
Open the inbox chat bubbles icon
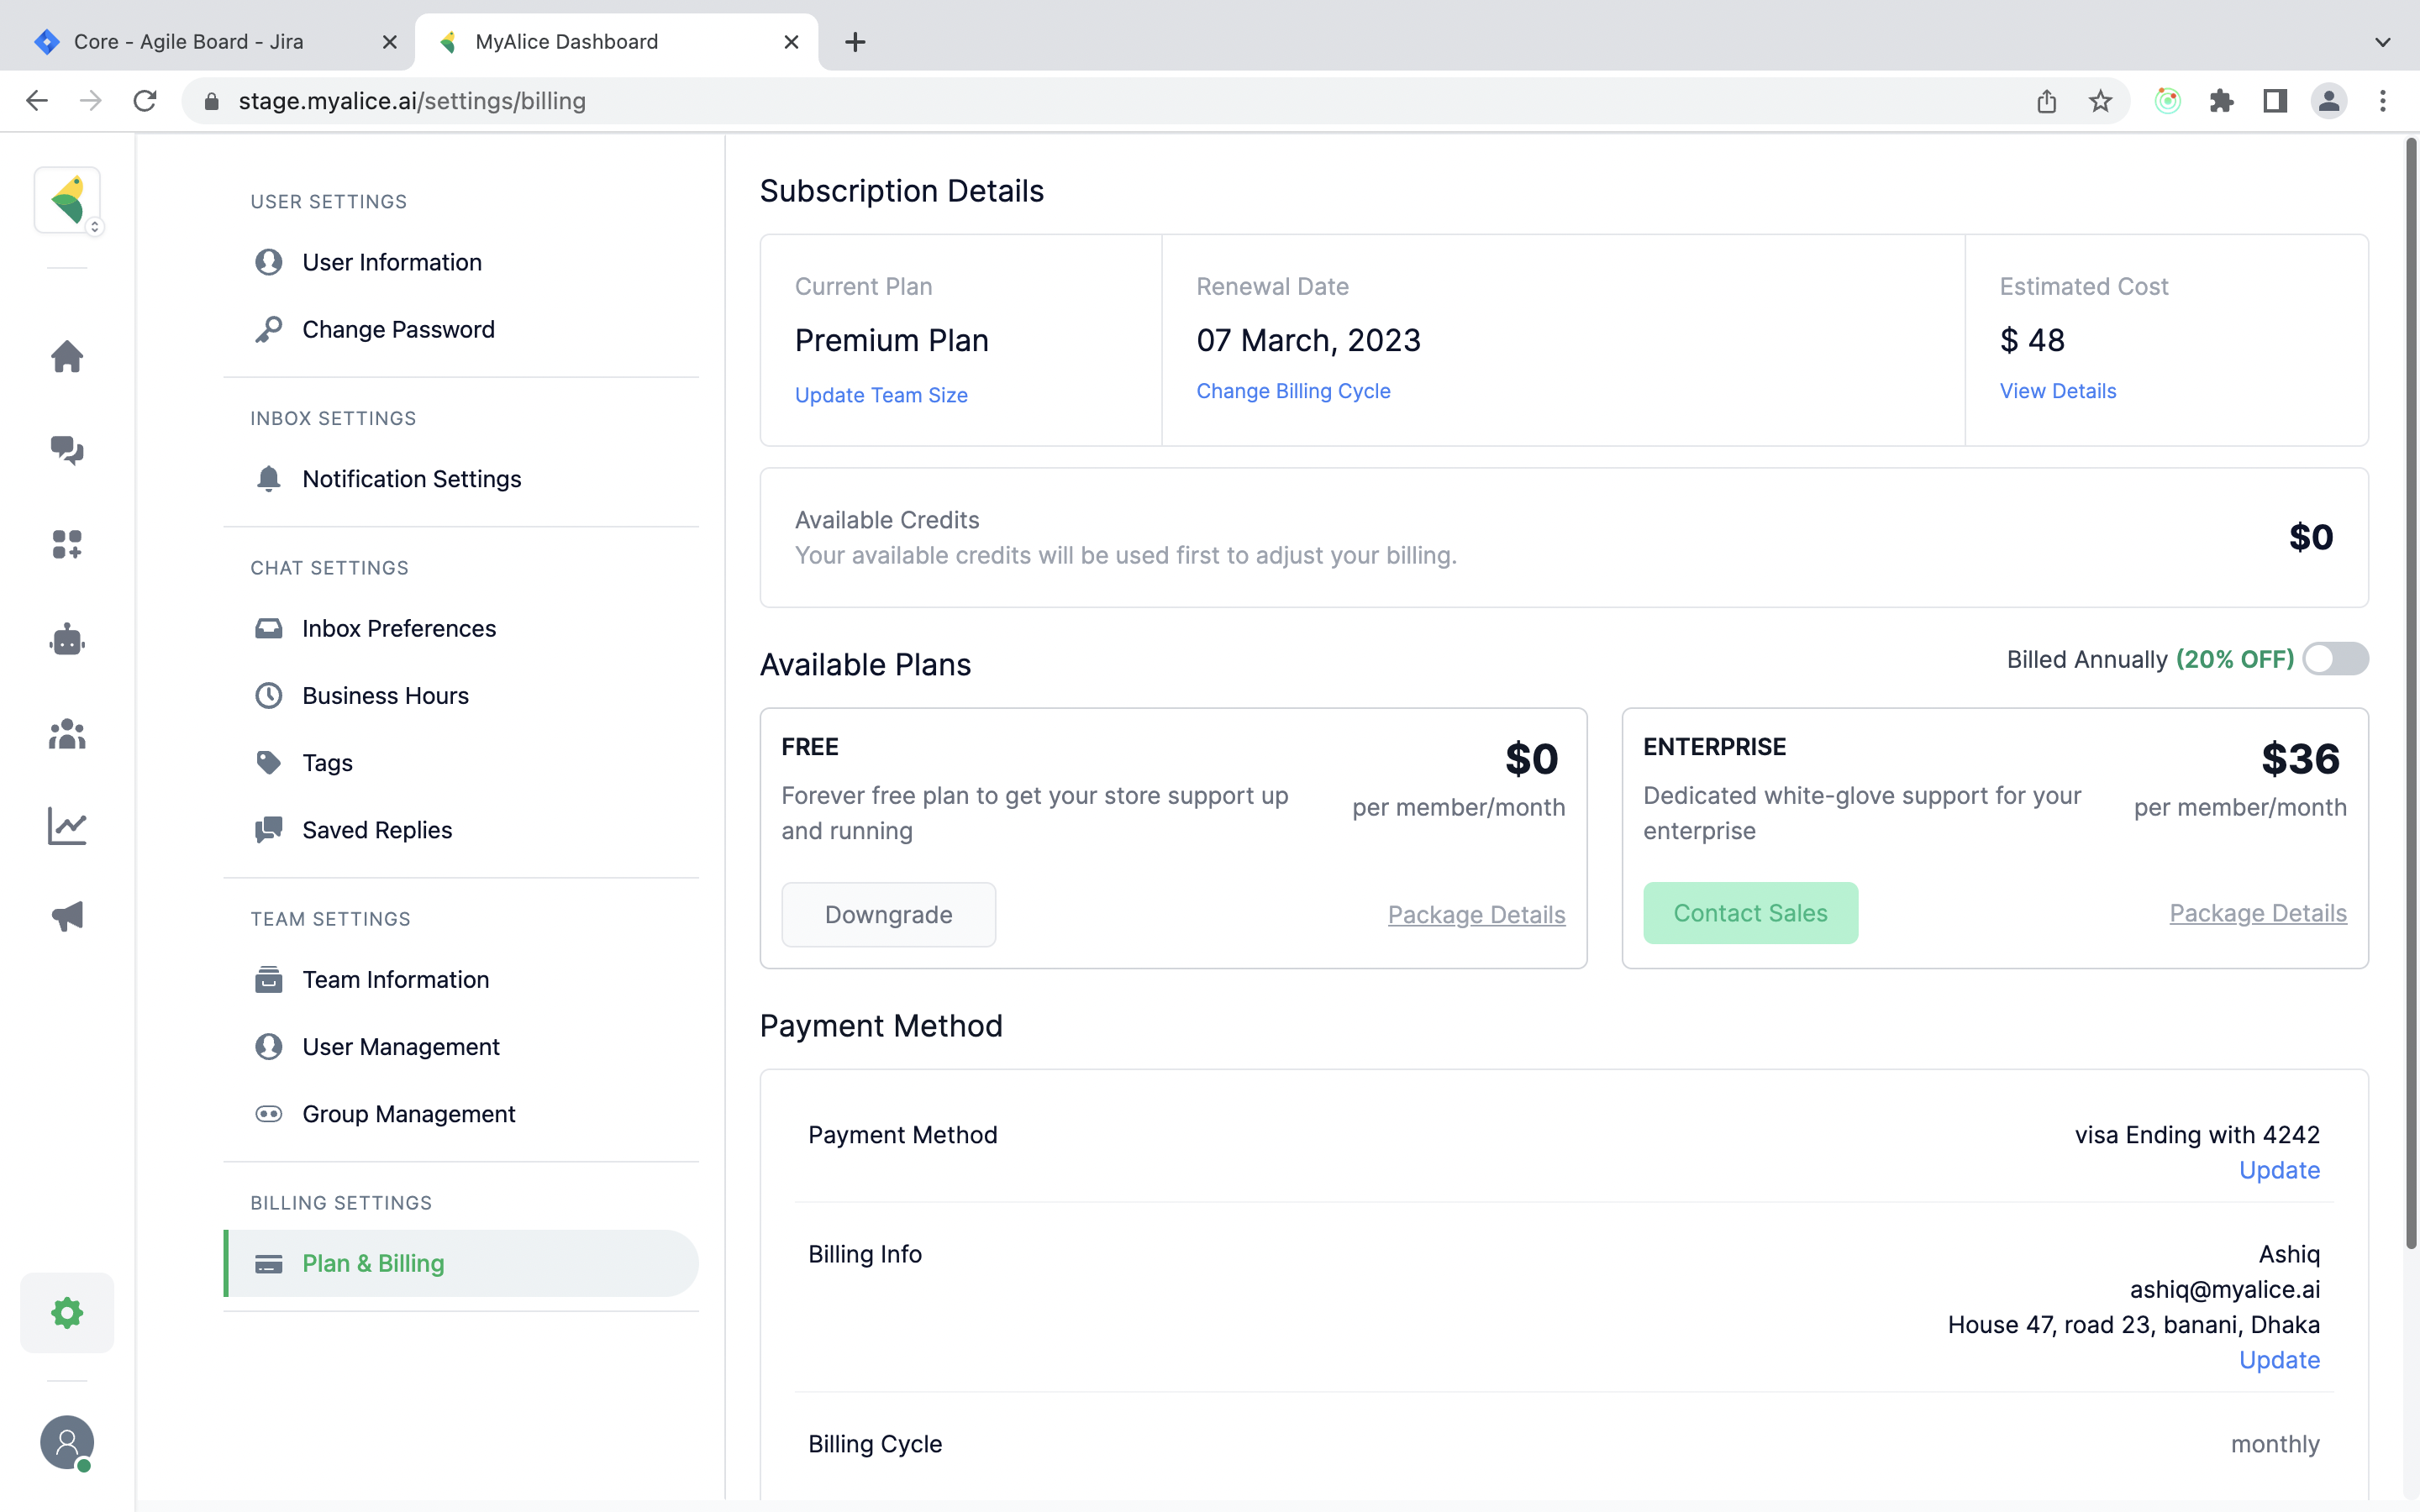pyautogui.click(x=67, y=450)
